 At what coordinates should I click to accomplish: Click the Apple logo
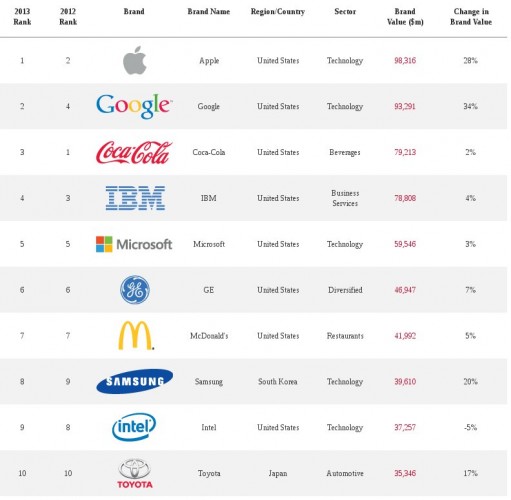tap(135, 60)
